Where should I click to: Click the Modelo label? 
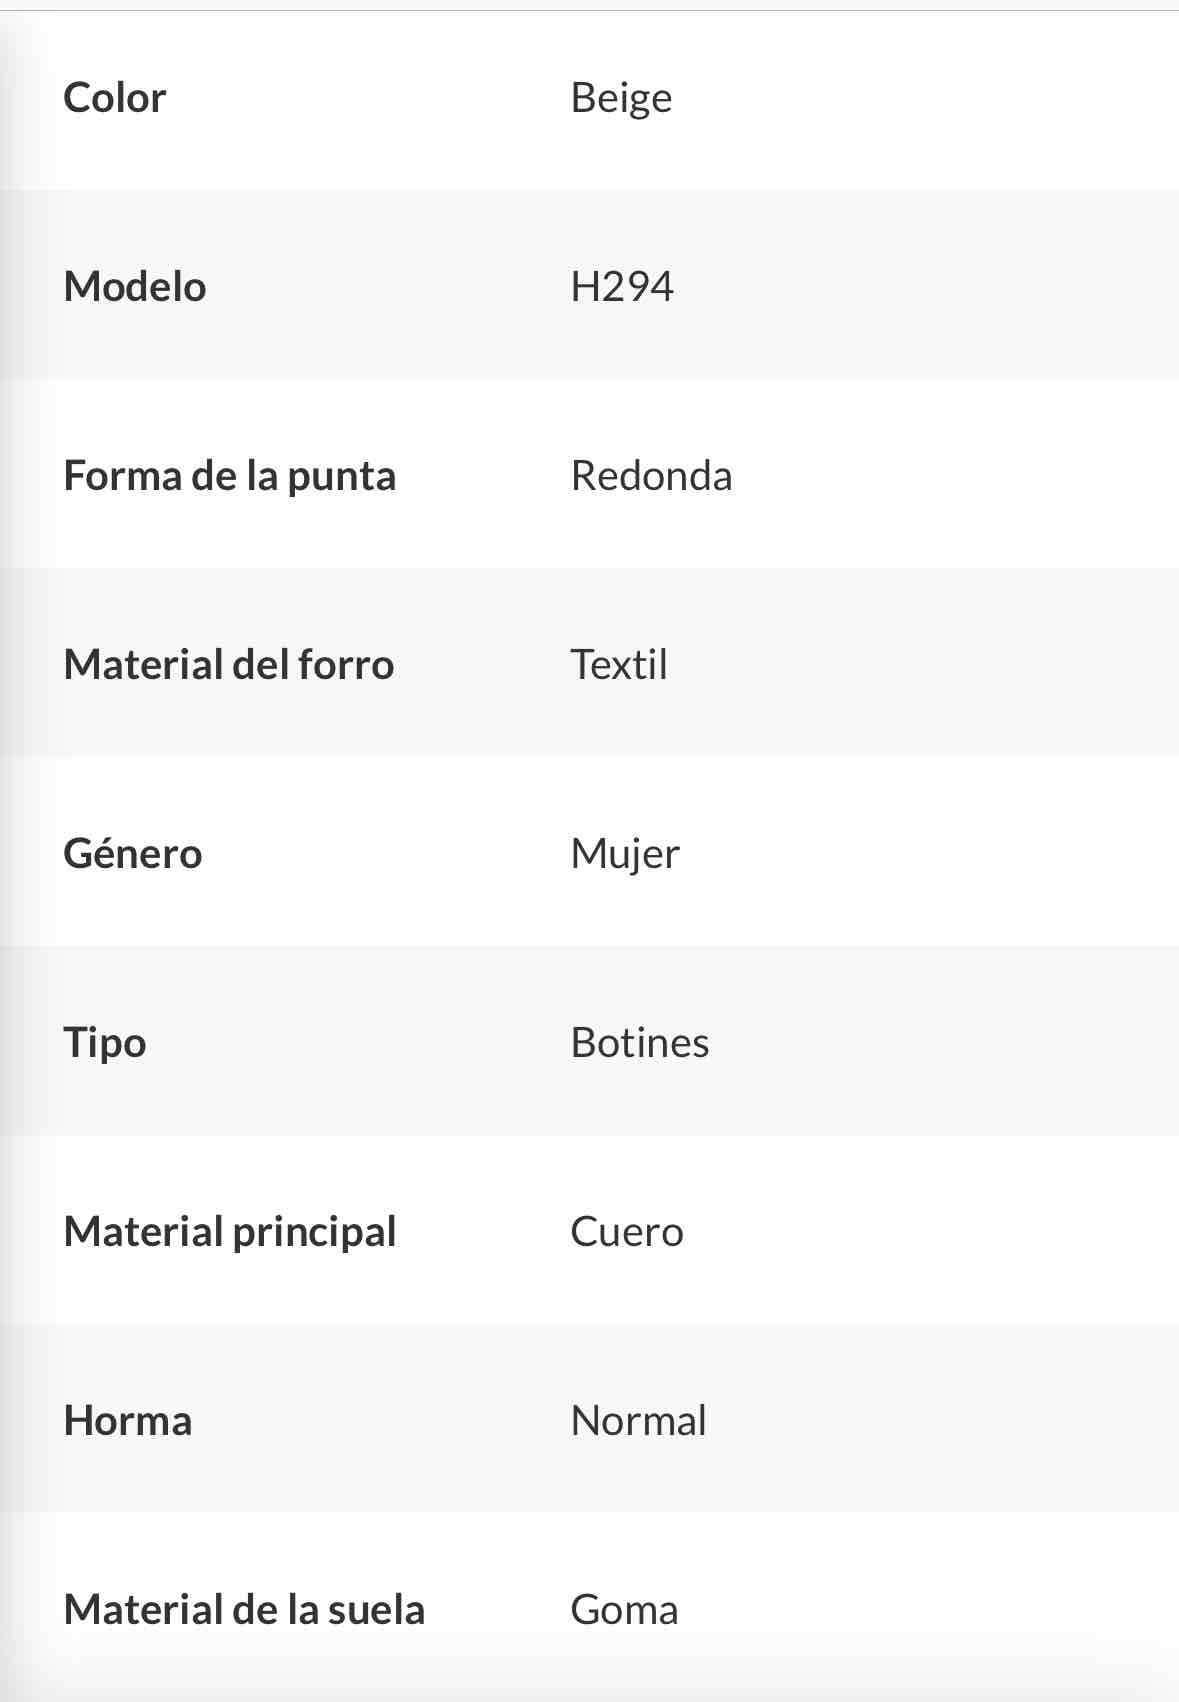pos(135,287)
